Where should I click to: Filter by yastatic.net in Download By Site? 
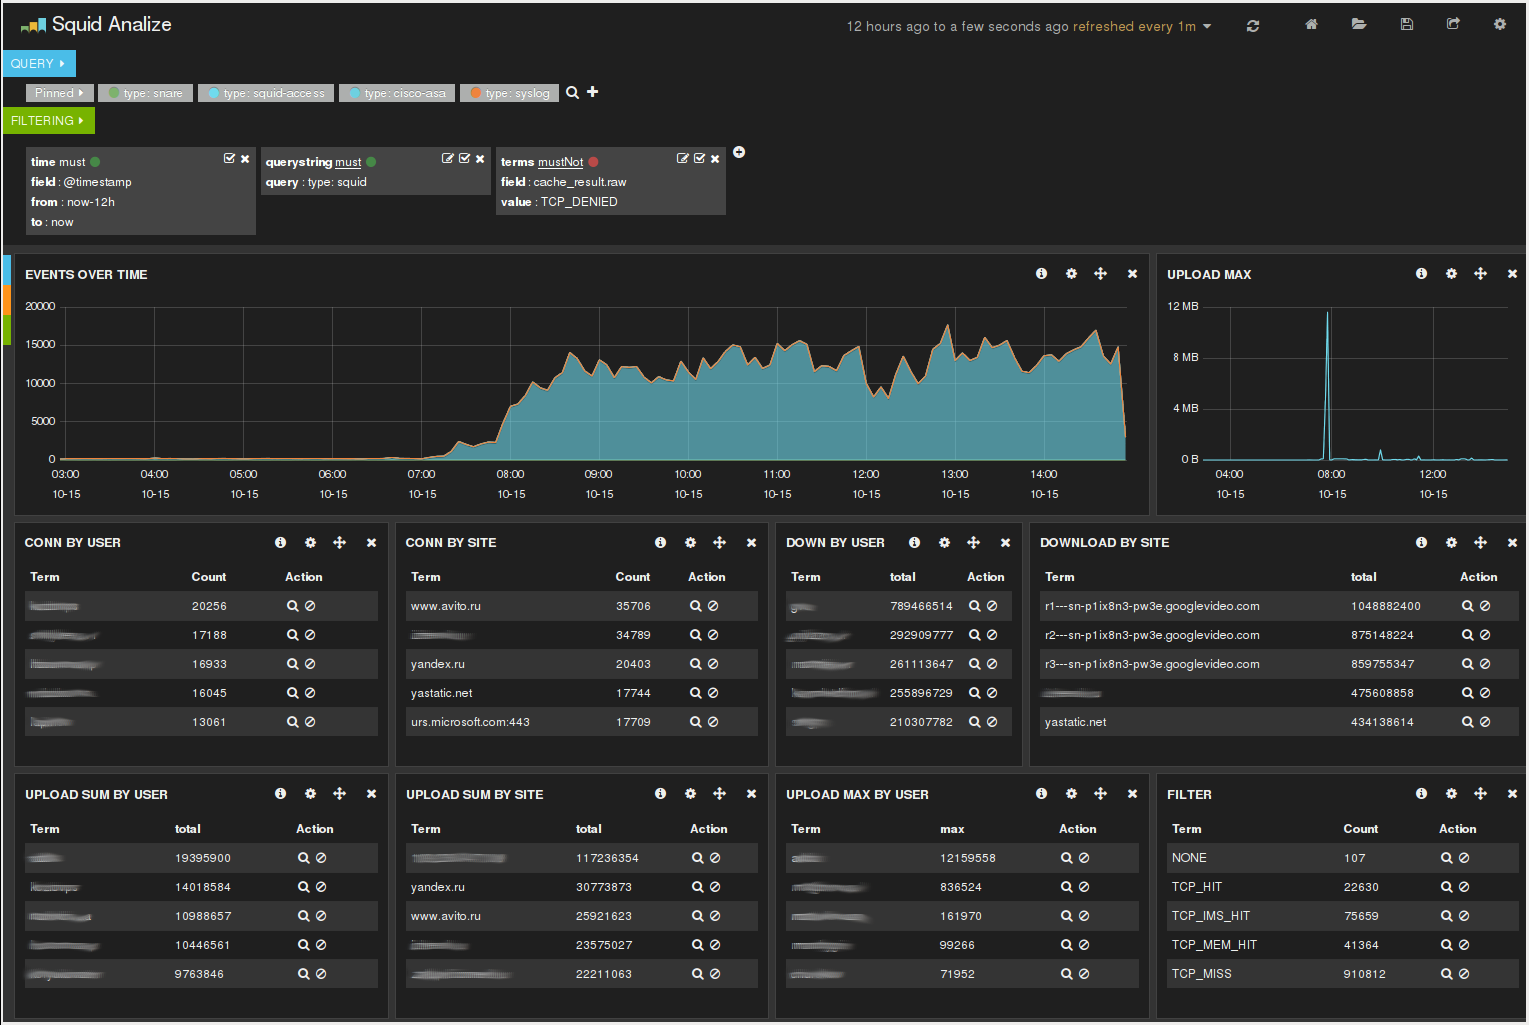[1467, 722]
